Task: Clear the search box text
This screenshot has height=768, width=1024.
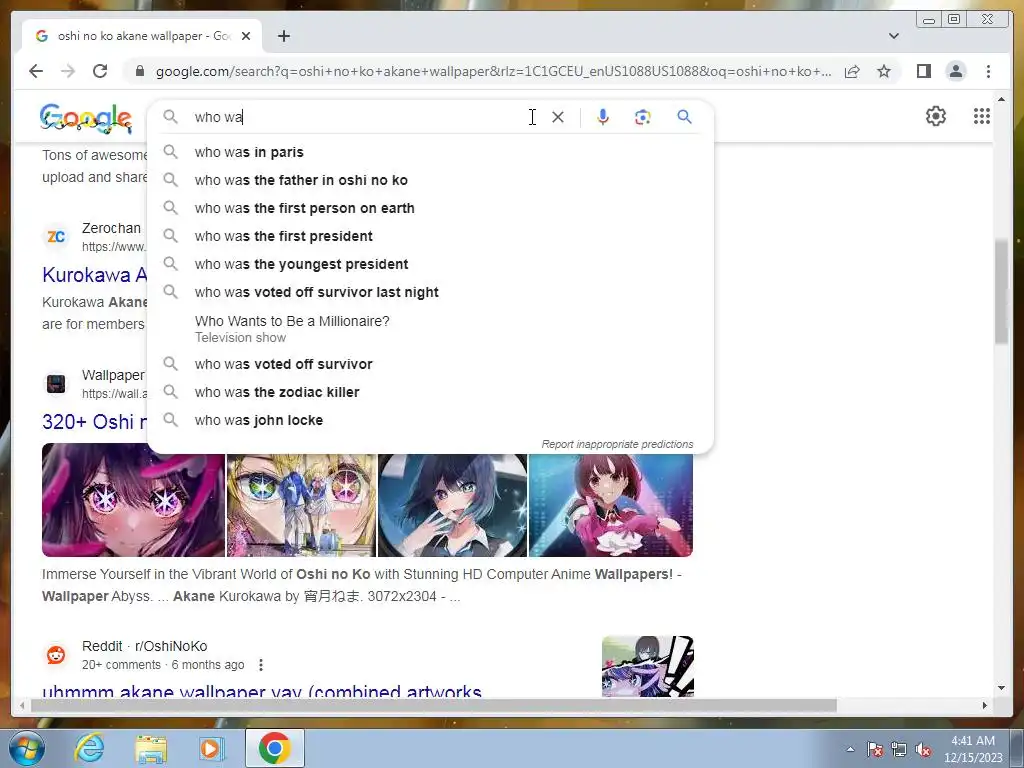Action: coord(558,117)
